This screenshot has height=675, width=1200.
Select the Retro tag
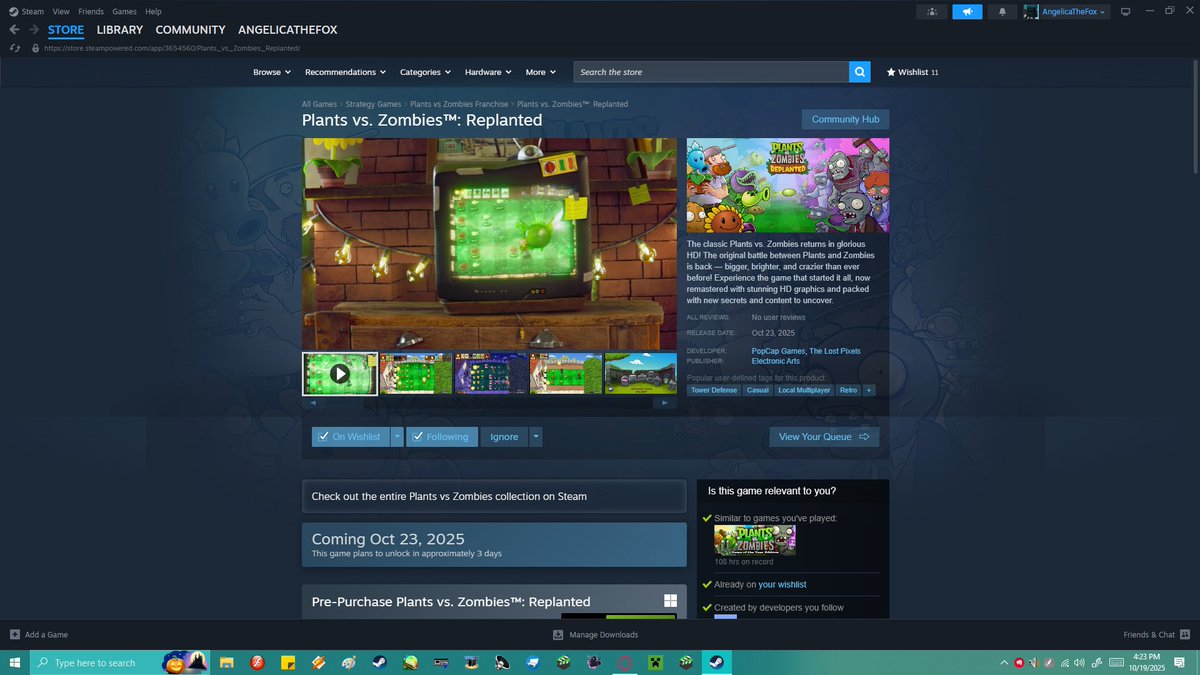(848, 390)
